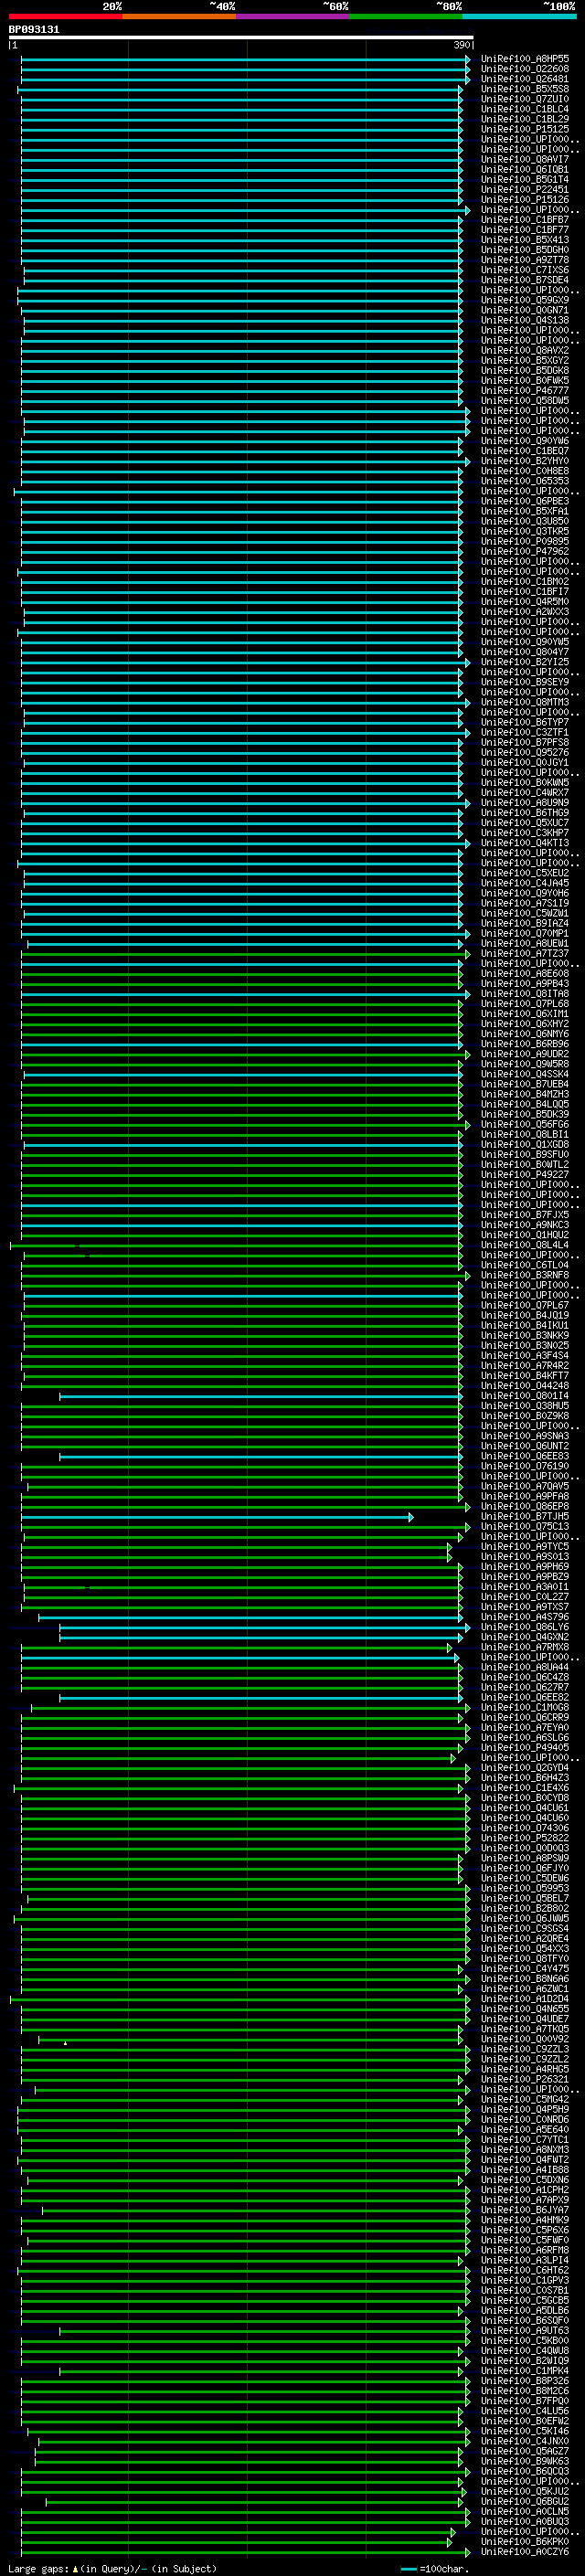Select hit label UniRef100_B7FJX5
Viewport: 585px width, 2576px height.
(525, 1215)
